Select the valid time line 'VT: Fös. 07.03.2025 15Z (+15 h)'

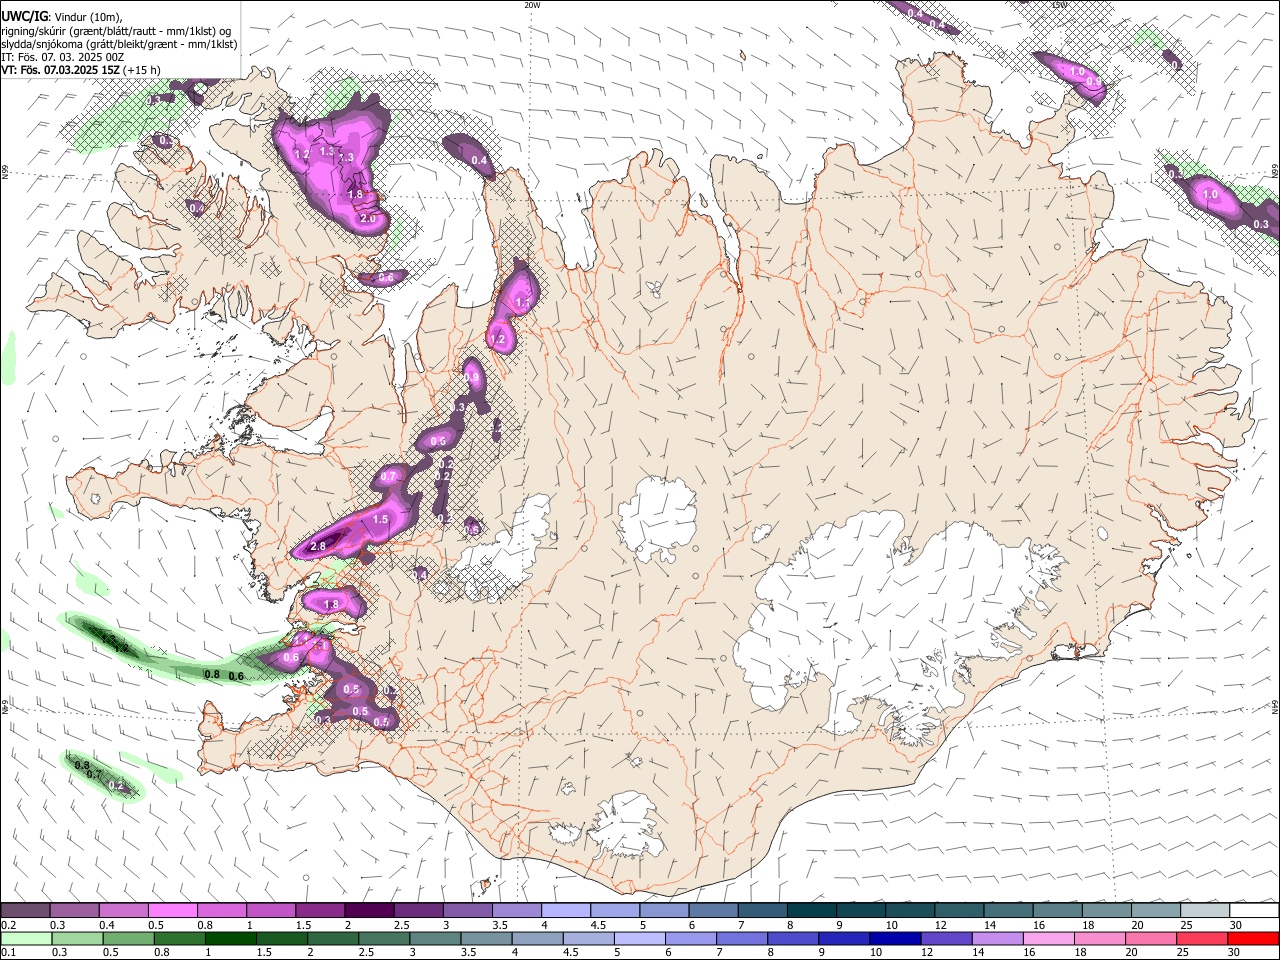point(81,70)
